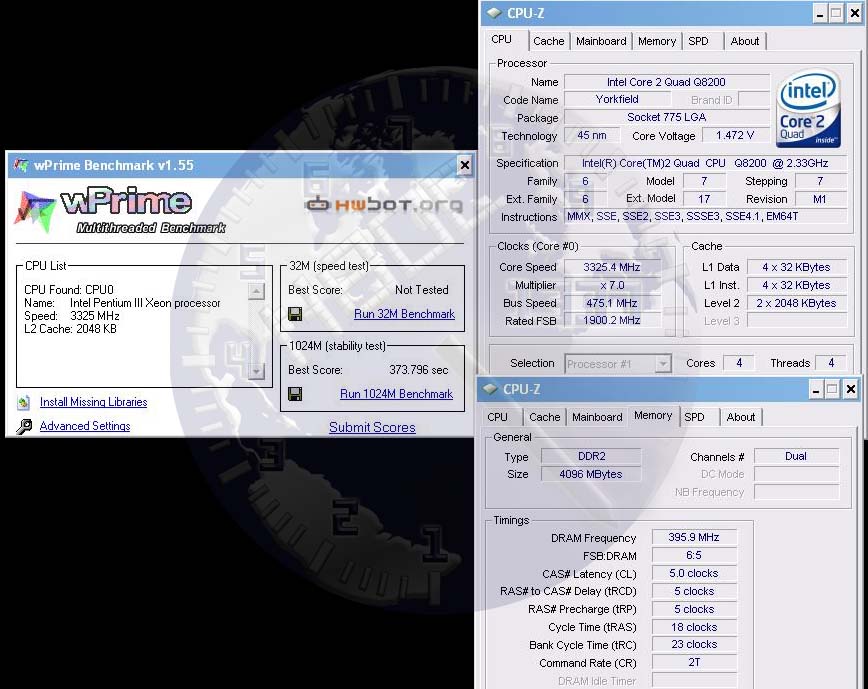
Task: Click the memory Type value DDR2
Action: 591,457
